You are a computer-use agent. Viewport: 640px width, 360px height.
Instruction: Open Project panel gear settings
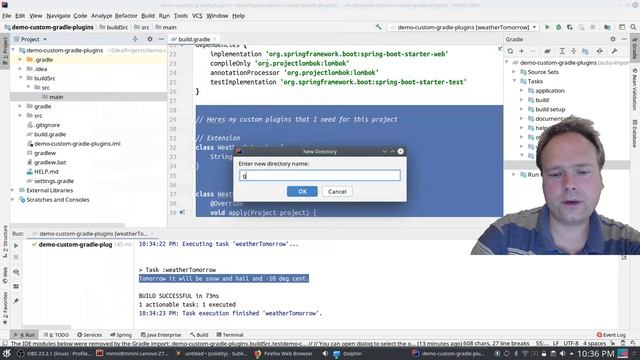(150, 39)
